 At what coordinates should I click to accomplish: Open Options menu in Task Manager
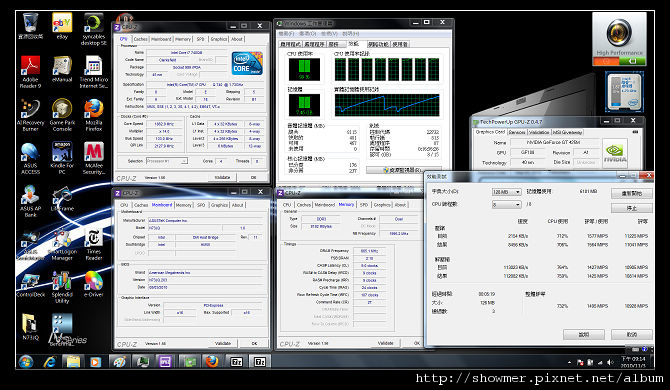308,33
